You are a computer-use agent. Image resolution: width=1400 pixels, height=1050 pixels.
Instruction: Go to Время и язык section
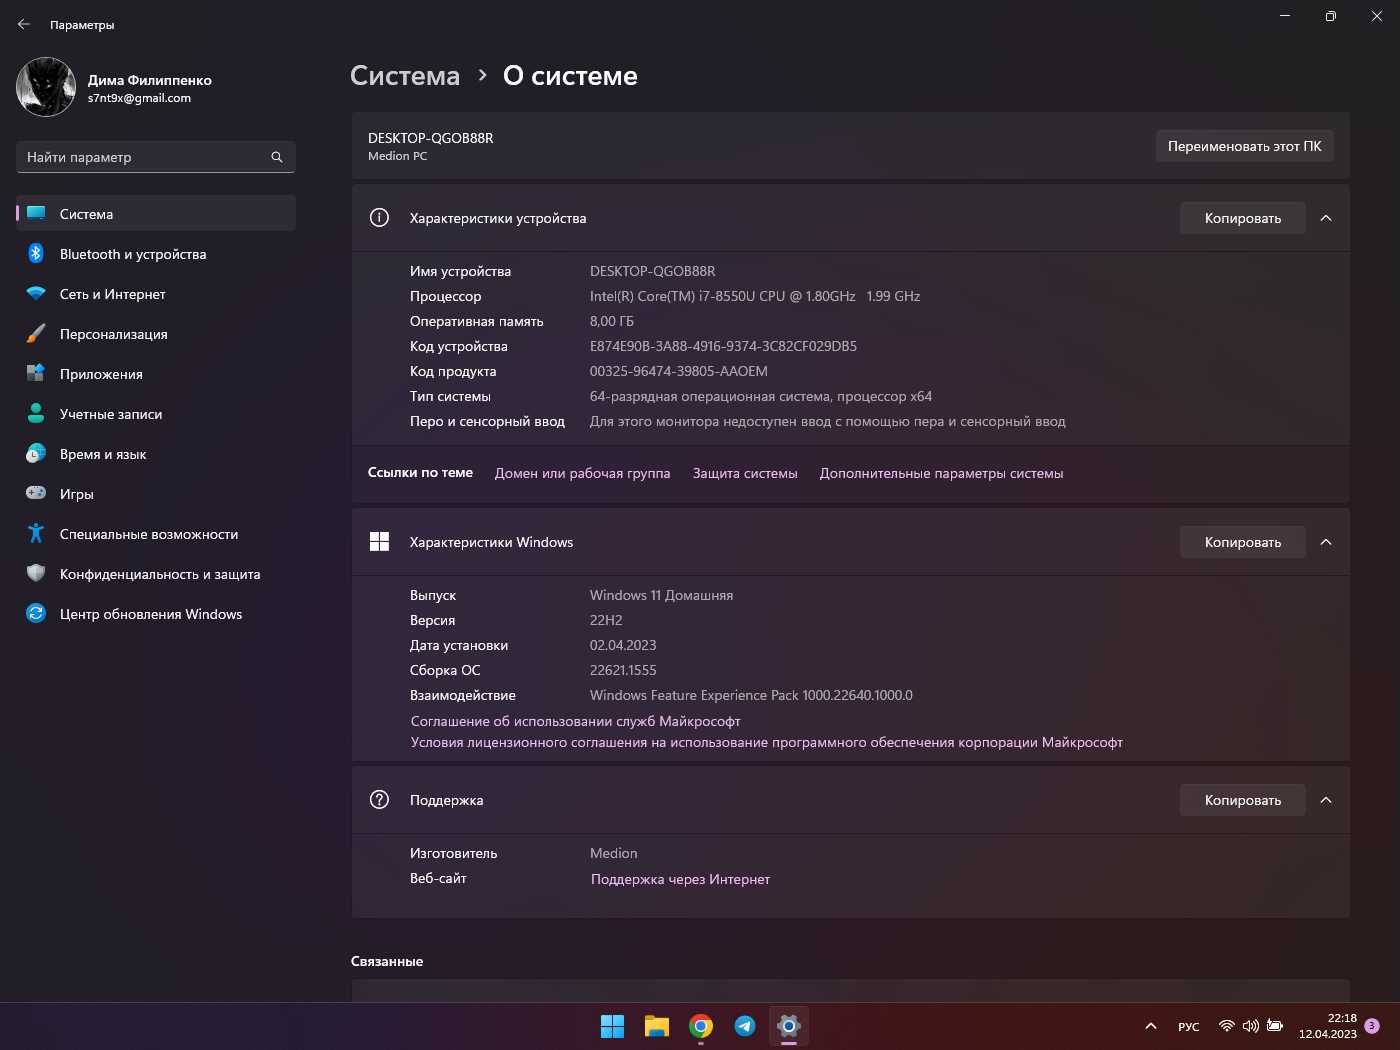[155, 454]
